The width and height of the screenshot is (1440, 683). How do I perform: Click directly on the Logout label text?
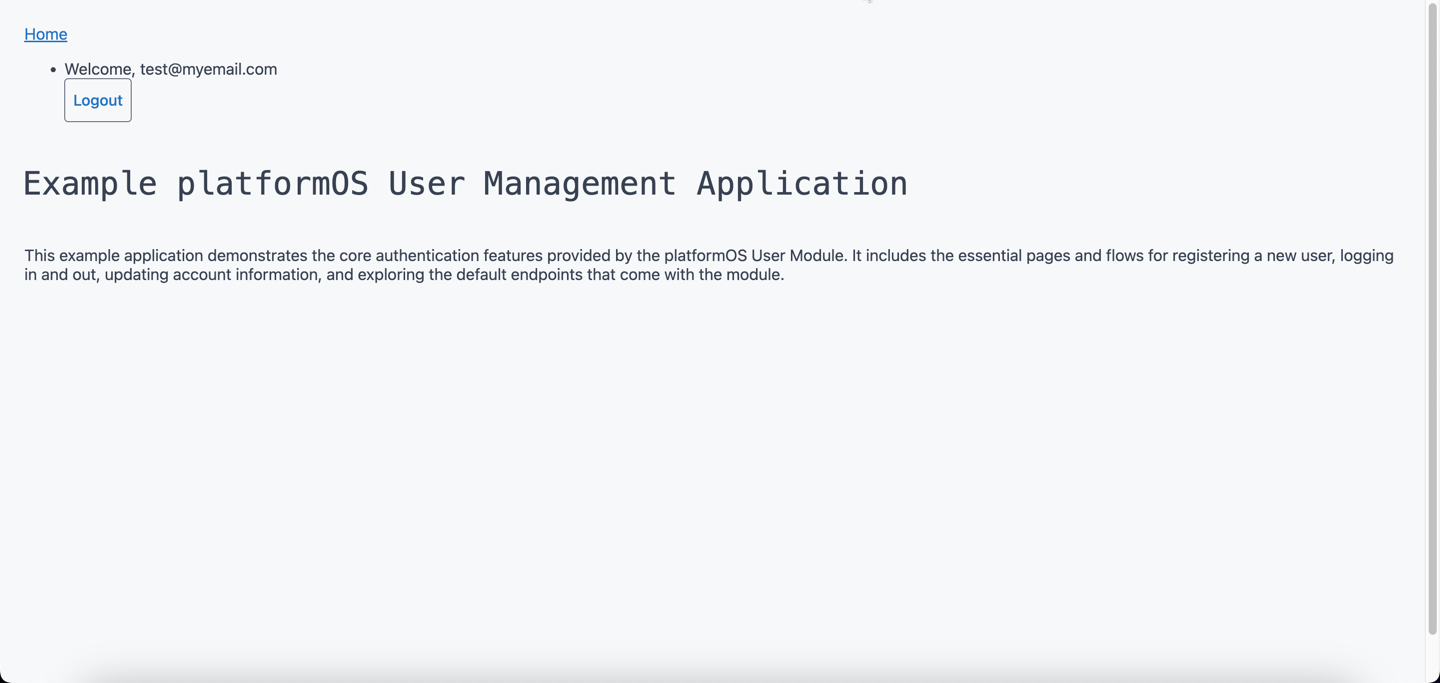pyautogui.click(x=97, y=100)
